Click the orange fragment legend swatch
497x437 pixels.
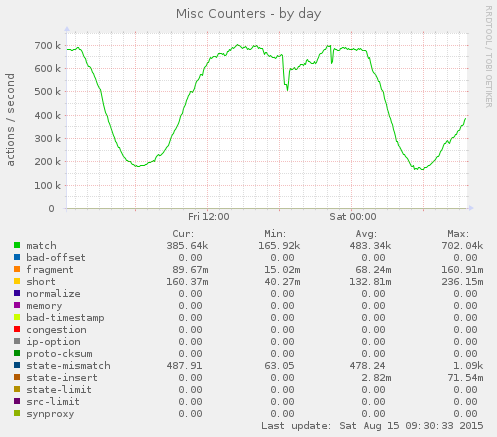point(17,269)
